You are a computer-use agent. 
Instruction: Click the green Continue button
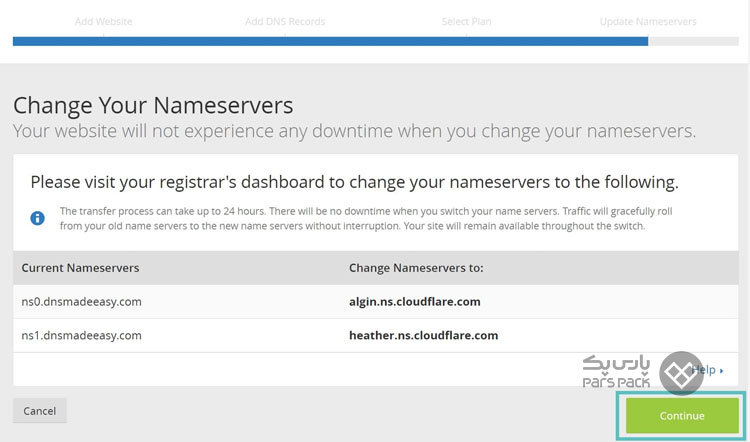point(682,416)
